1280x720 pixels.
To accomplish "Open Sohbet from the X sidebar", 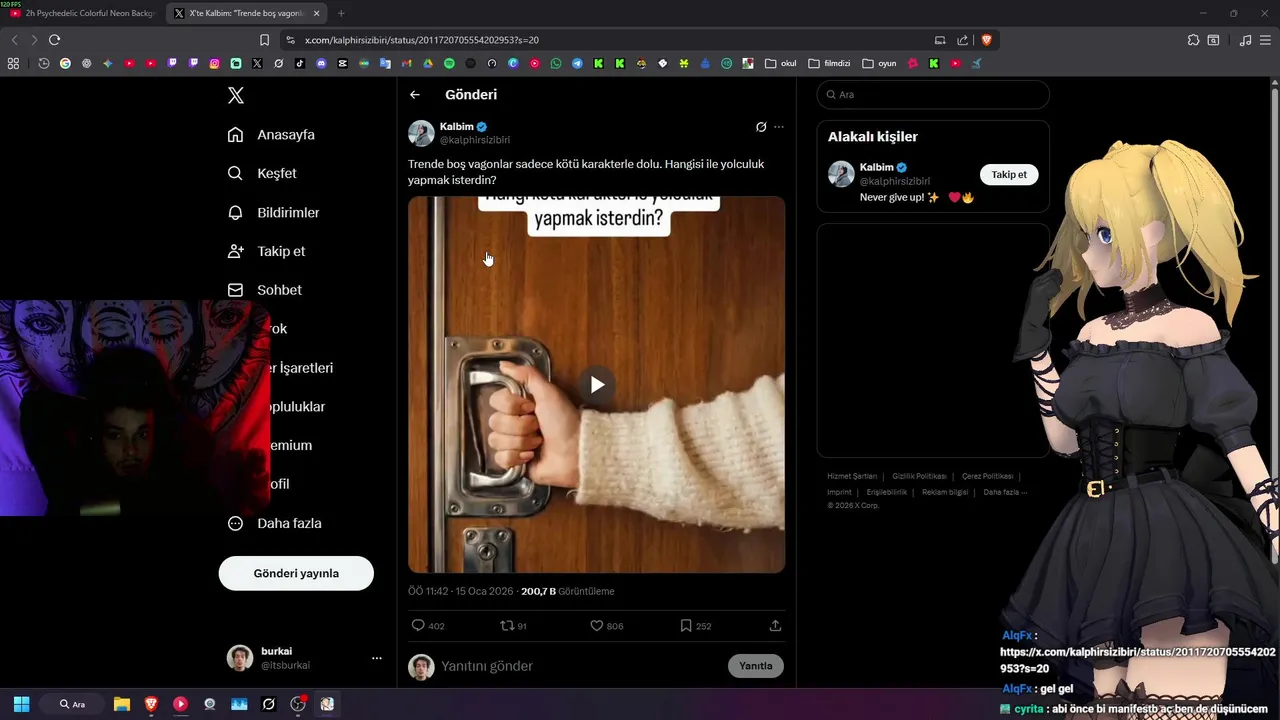I will click(x=264, y=290).
